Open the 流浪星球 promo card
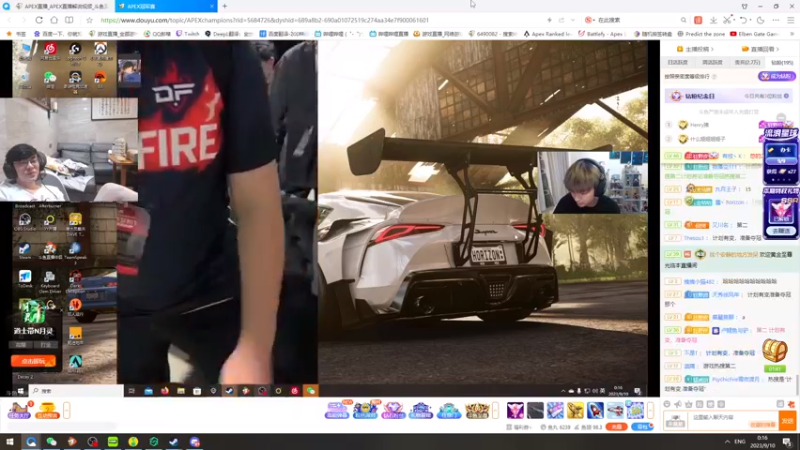Viewport: 800px width, 450px height. tap(781, 156)
